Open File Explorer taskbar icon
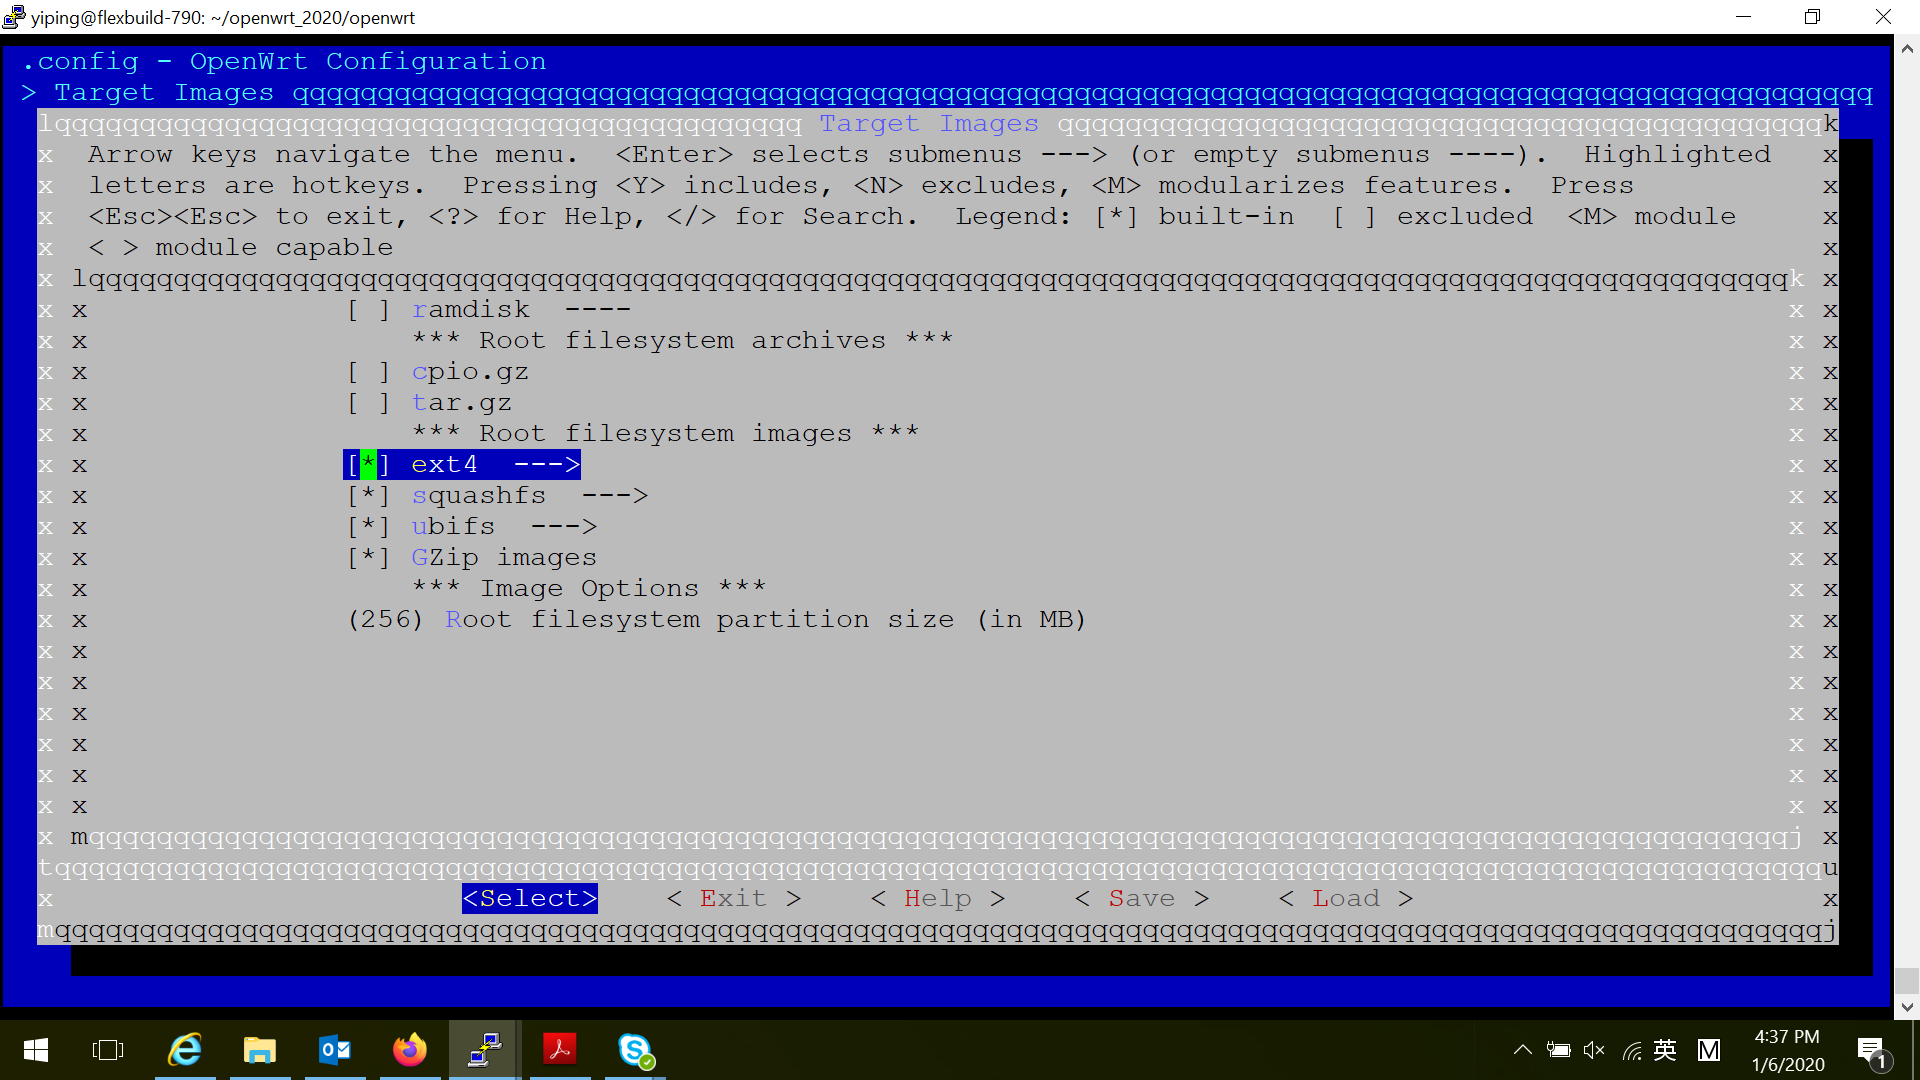Image resolution: width=1920 pixels, height=1080 pixels. click(x=260, y=1050)
